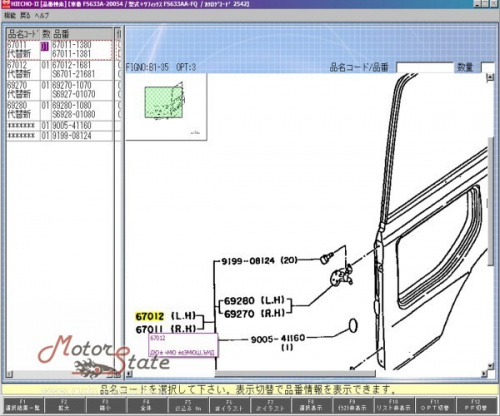500x416 pixels.
Task: Click F11 OPT切替 button
Action: pyautogui.click(x=435, y=405)
